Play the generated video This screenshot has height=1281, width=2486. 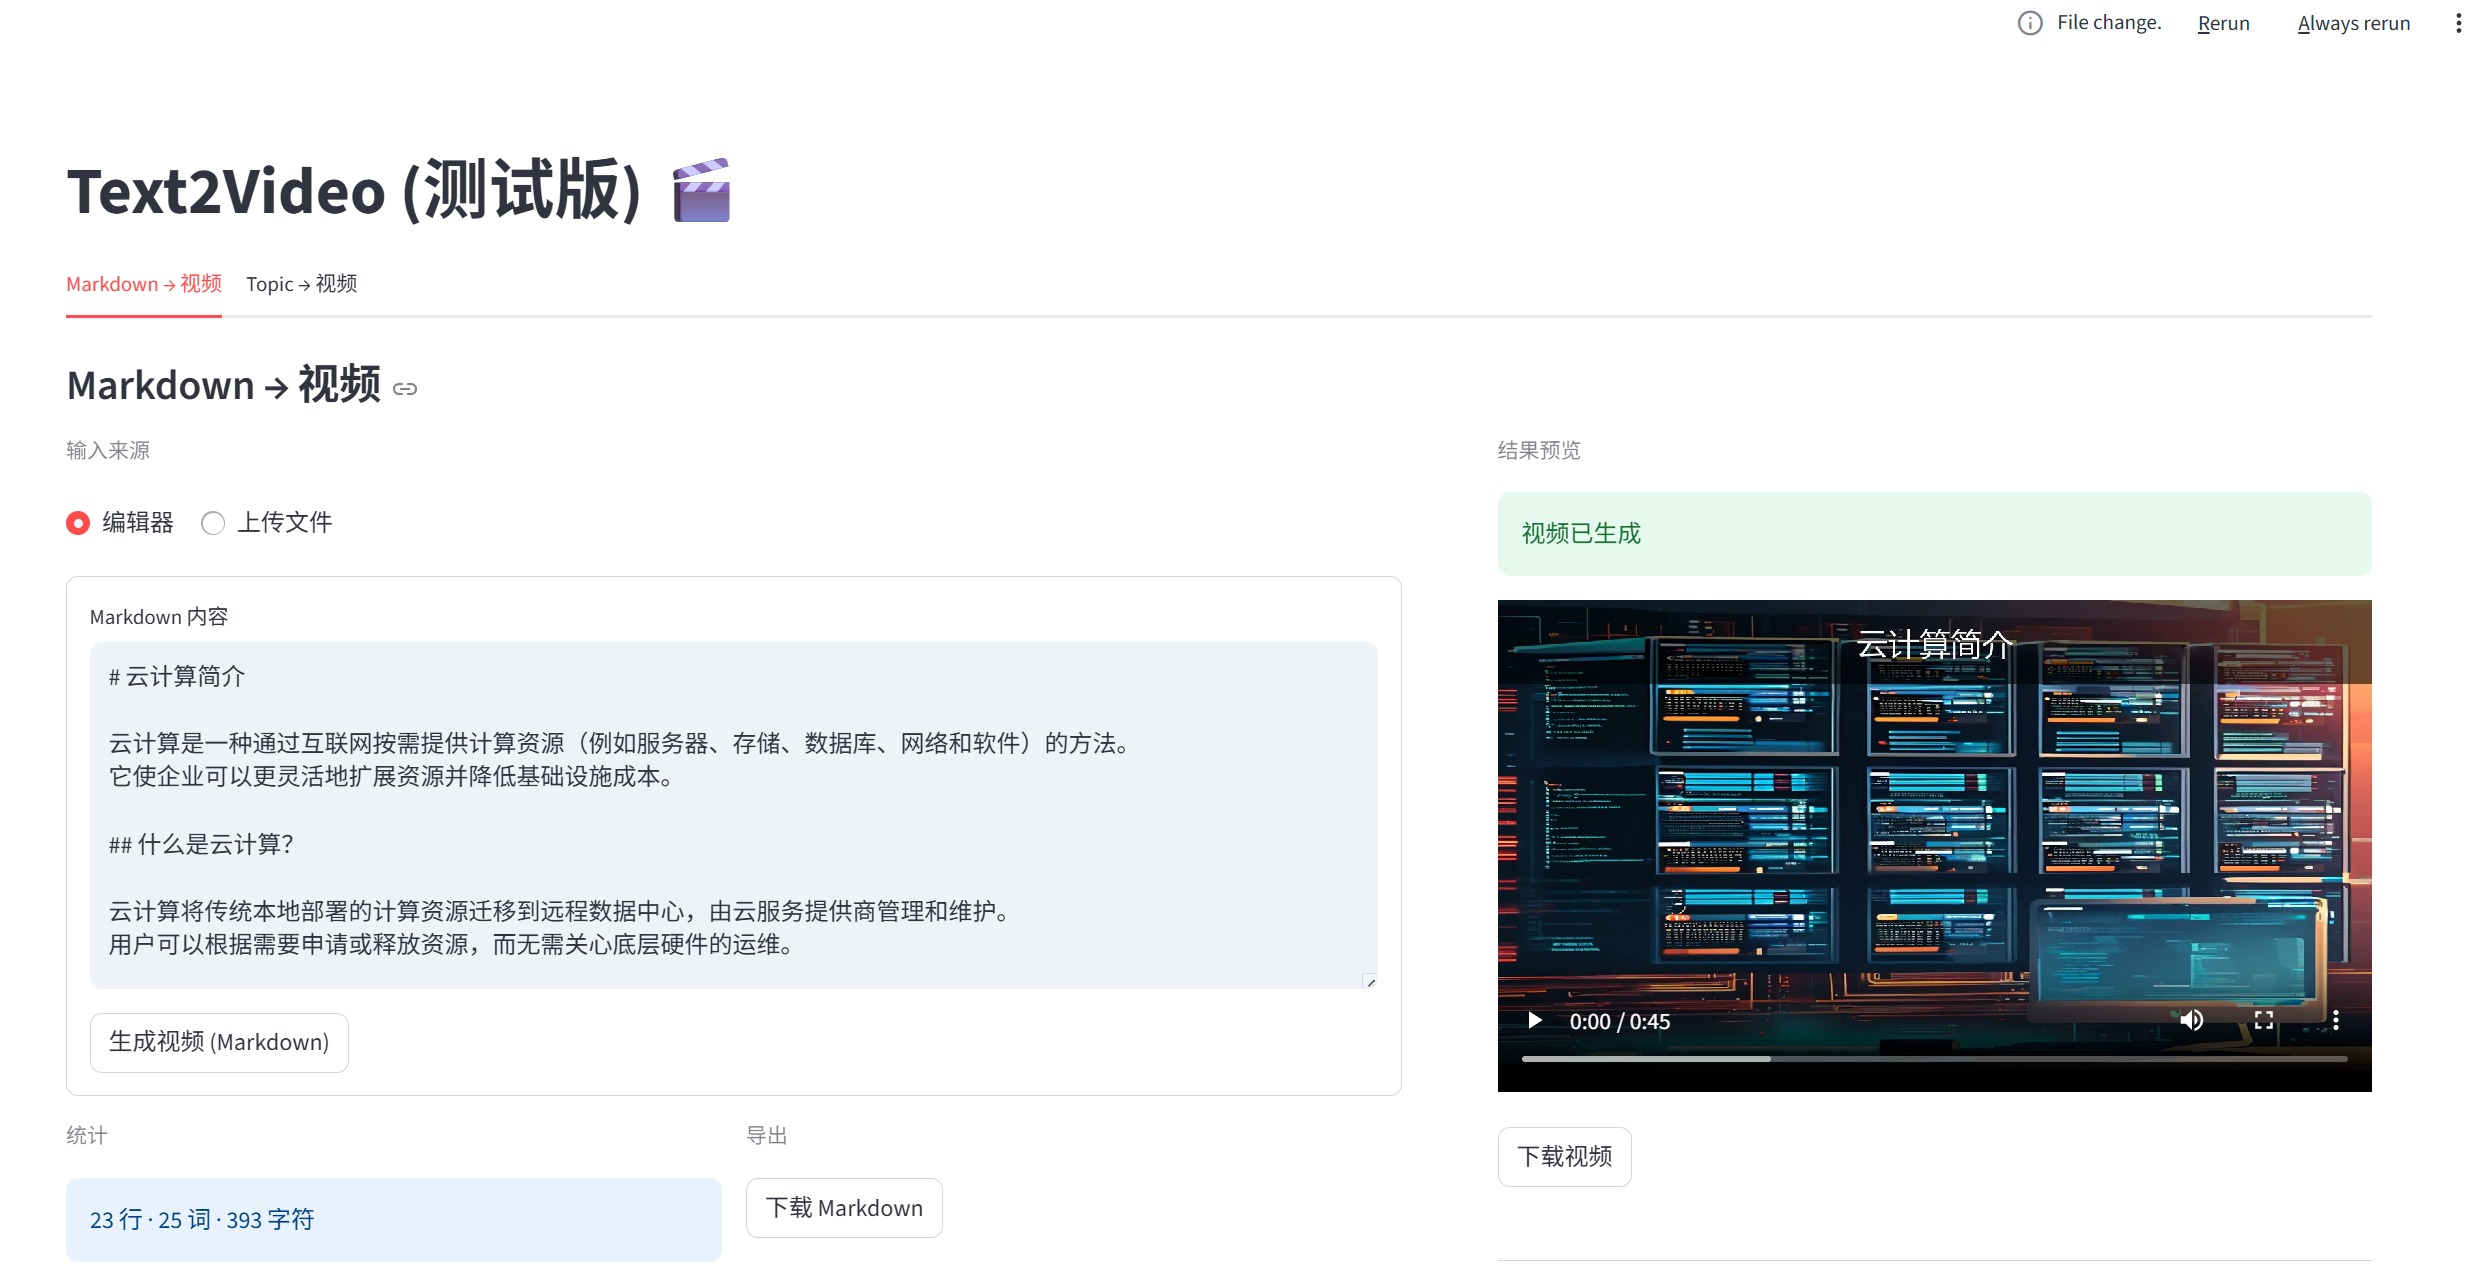pos(1535,1021)
